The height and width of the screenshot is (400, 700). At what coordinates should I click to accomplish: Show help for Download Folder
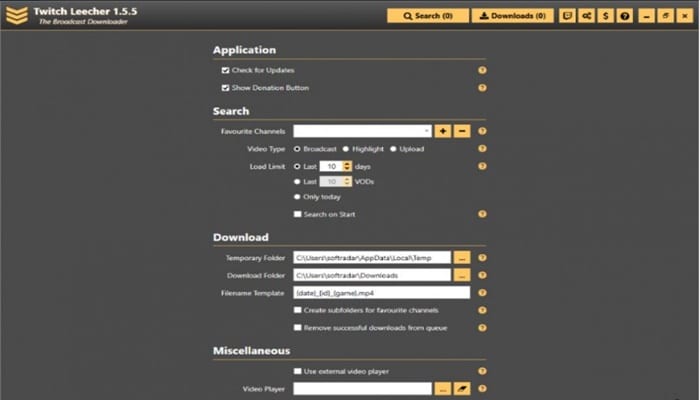coord(482,275)
